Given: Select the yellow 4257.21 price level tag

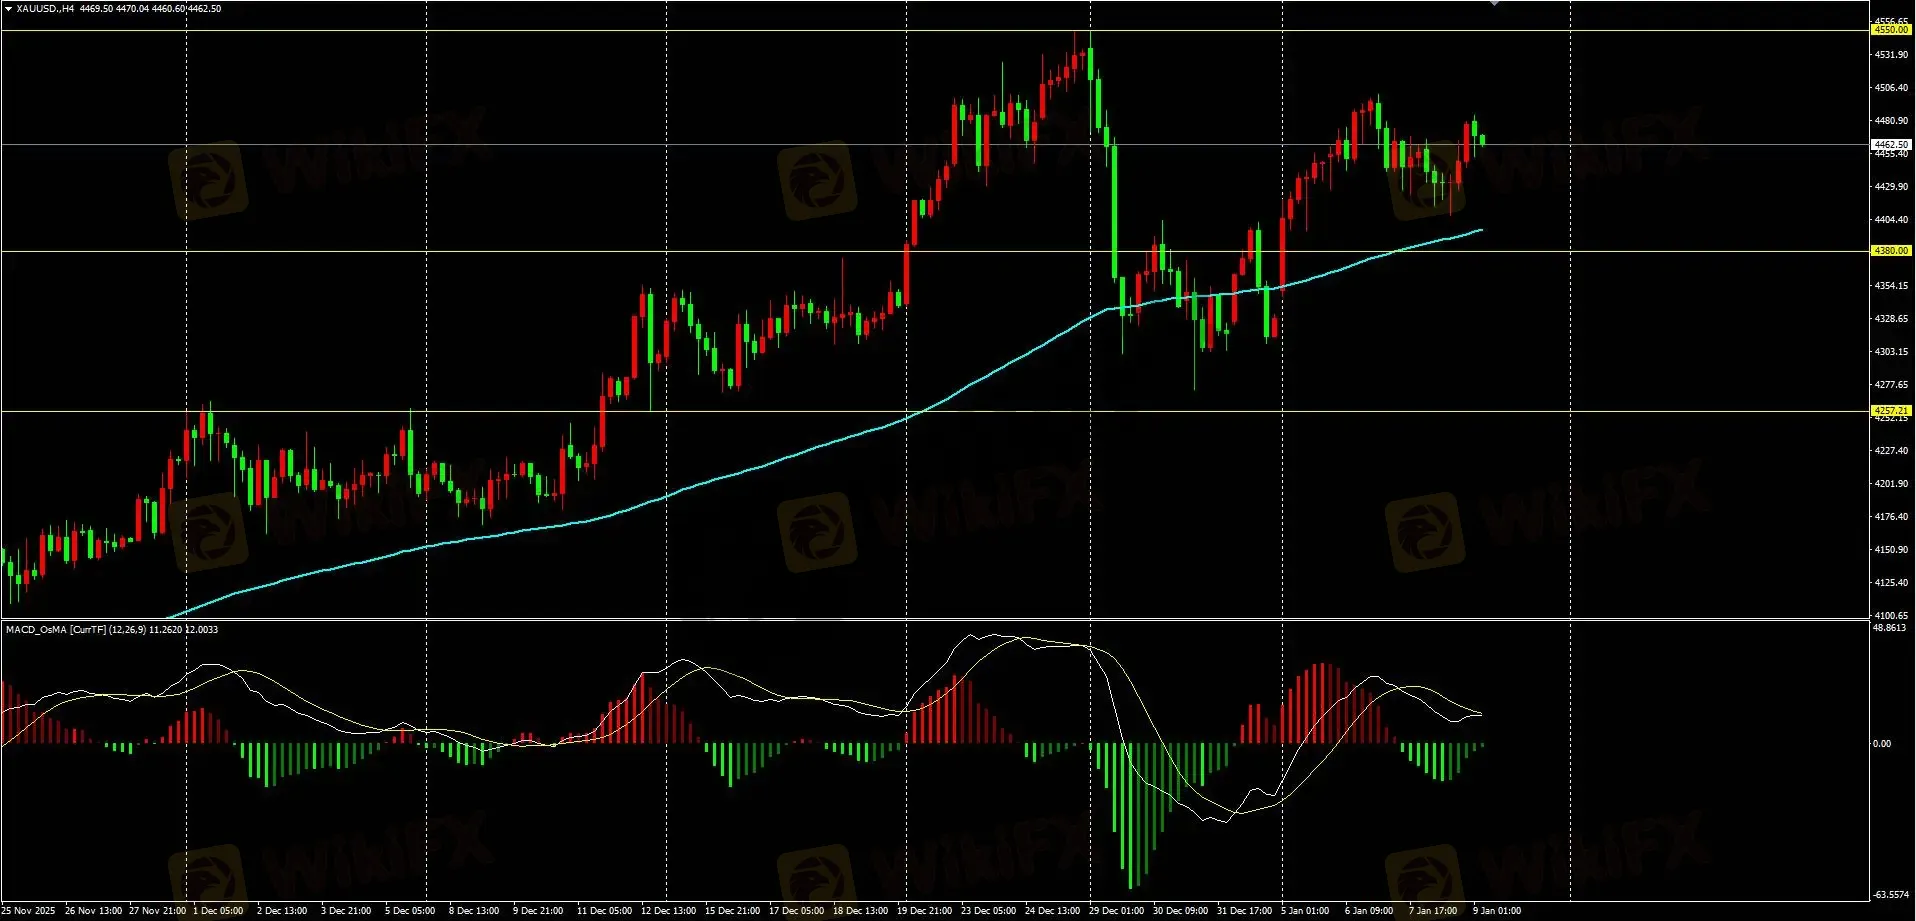Looking at the screenshot, I should click(1891, 411).
